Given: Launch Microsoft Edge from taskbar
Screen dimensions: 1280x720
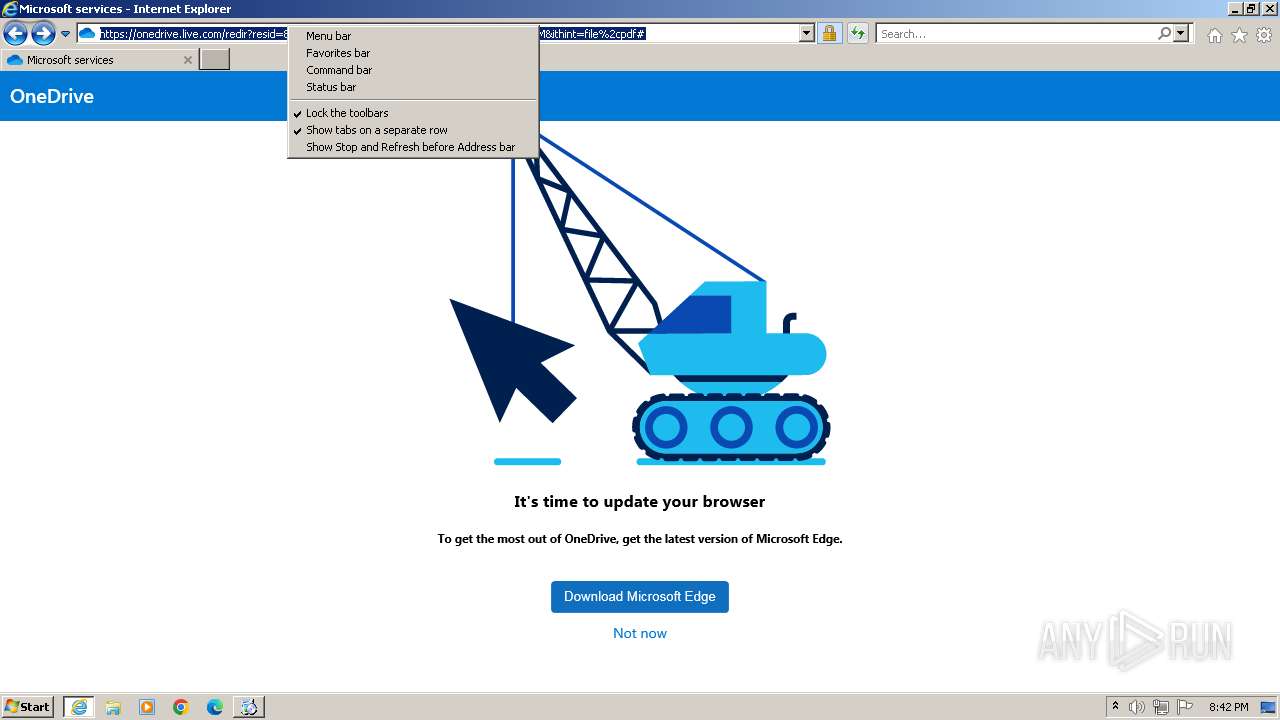Looking at the screenshot, I should pyautogui.click(x=215, y=707).
